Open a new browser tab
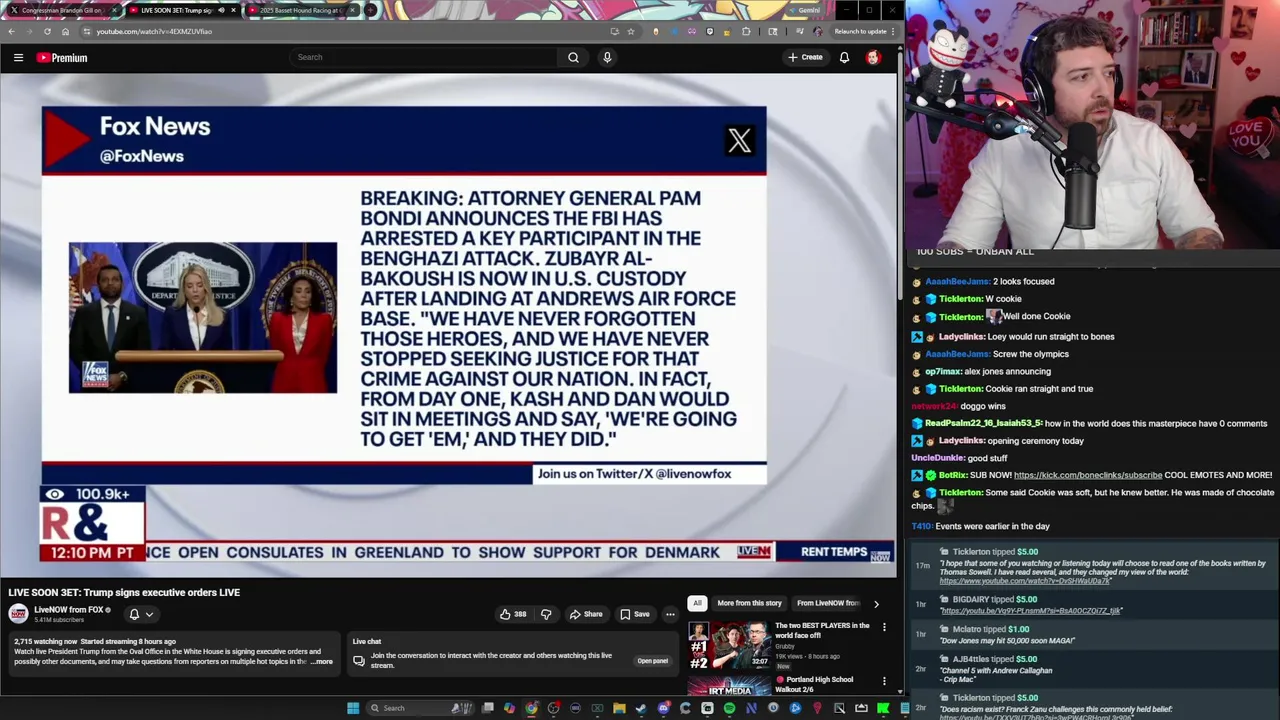Screen dimensions: 1280x720 click(x=370, y=10)
